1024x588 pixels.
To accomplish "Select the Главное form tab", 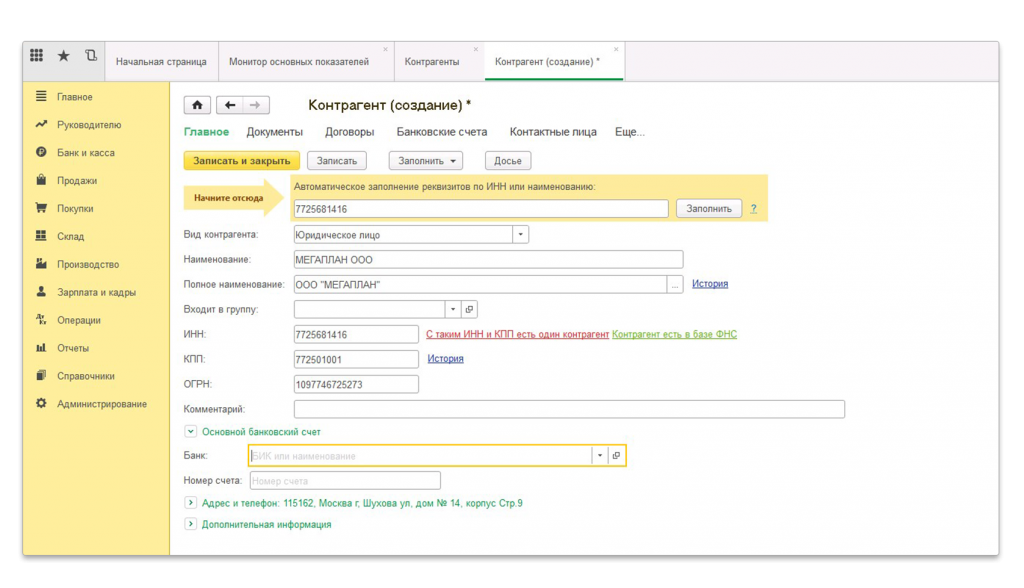I will [x=206, y=132].
